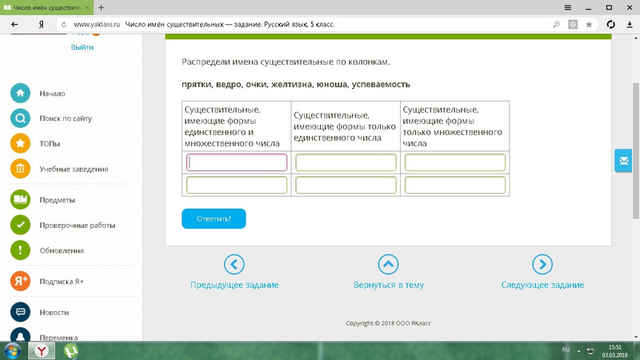The height and width of the screenshot is (360, 640).
Task: Click the circular sync icon in toolbar
Action: pos(611,24)
